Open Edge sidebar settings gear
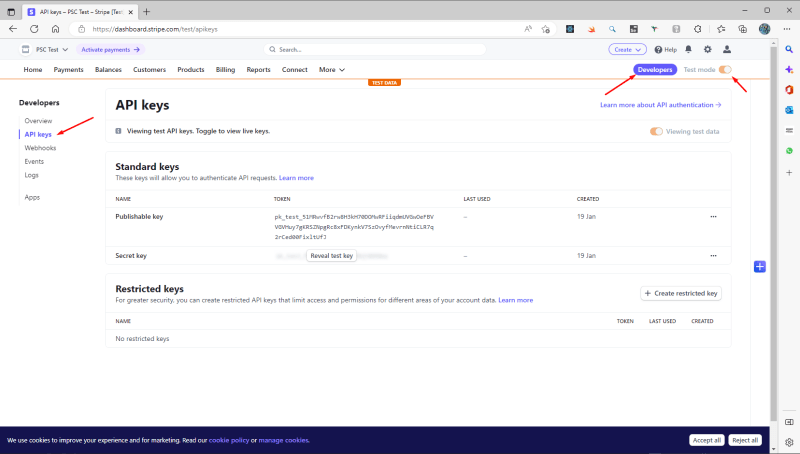Screen dimensions: 800x454 (x=789, y=443)
